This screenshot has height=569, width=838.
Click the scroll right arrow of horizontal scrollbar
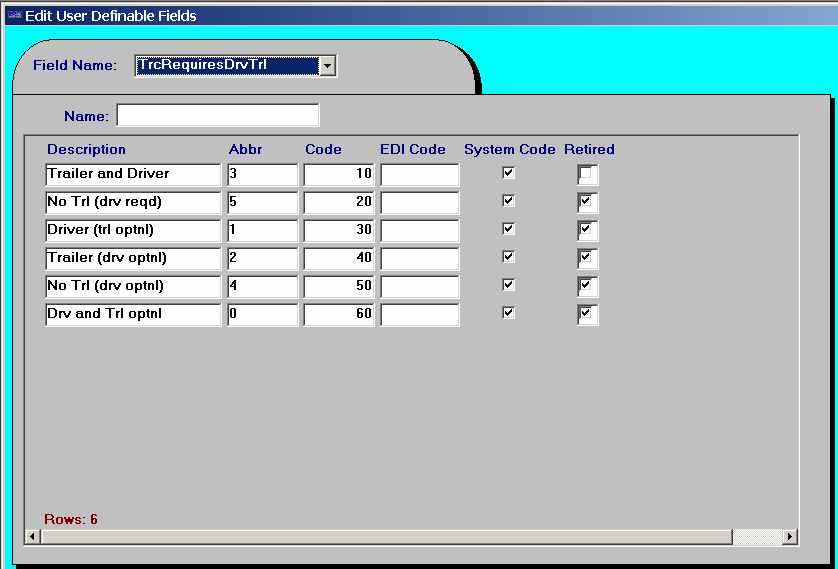(x=789, y=537)
